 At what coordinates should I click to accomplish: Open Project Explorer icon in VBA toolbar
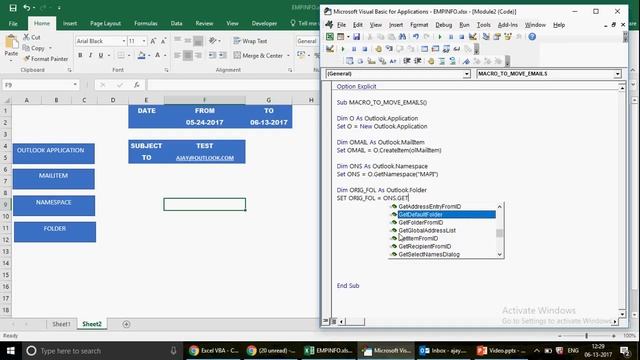point(486,37)
